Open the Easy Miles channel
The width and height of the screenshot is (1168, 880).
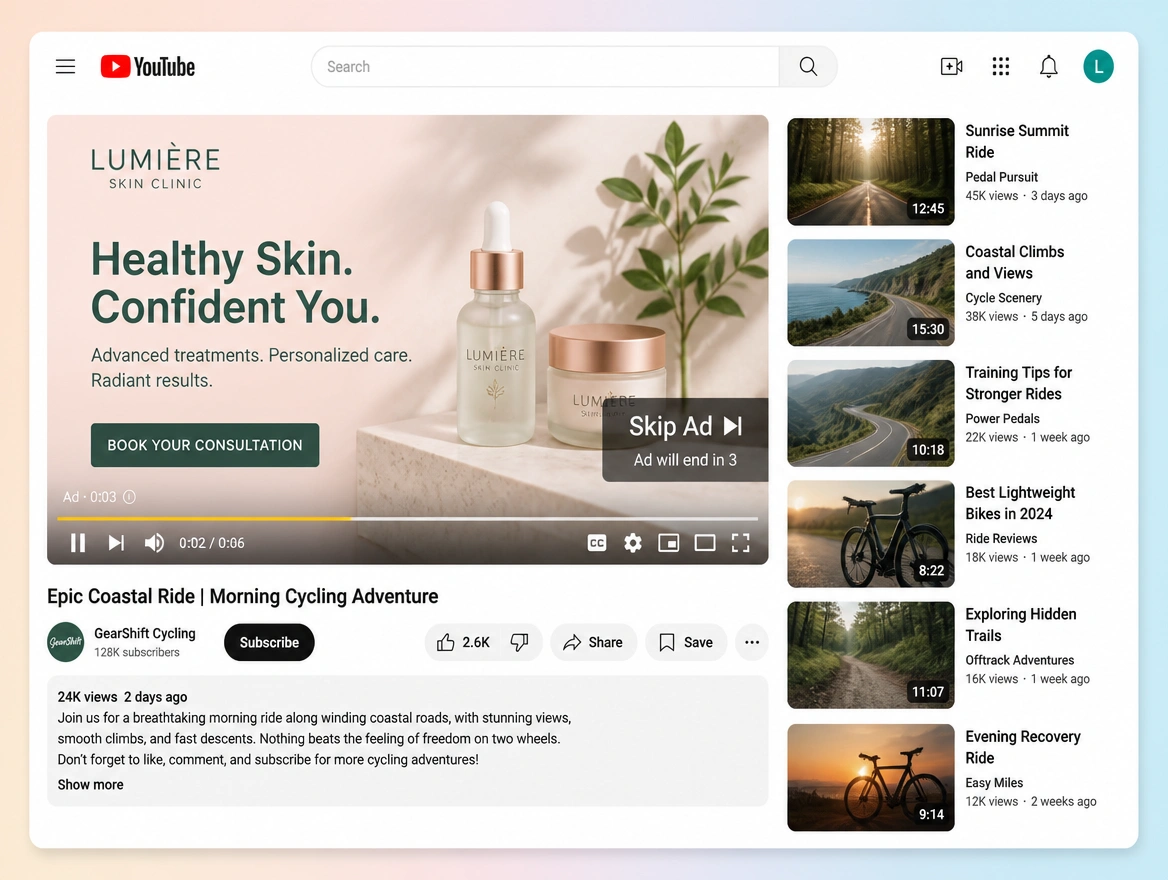(994, 782)
